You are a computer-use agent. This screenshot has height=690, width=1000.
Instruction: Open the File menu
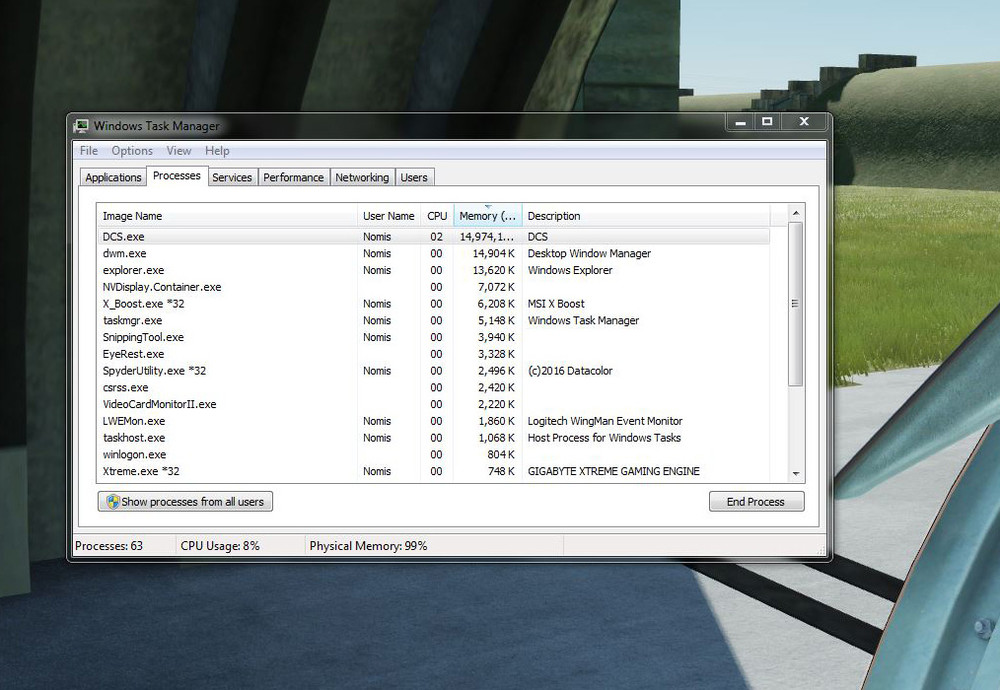point(89,151)
